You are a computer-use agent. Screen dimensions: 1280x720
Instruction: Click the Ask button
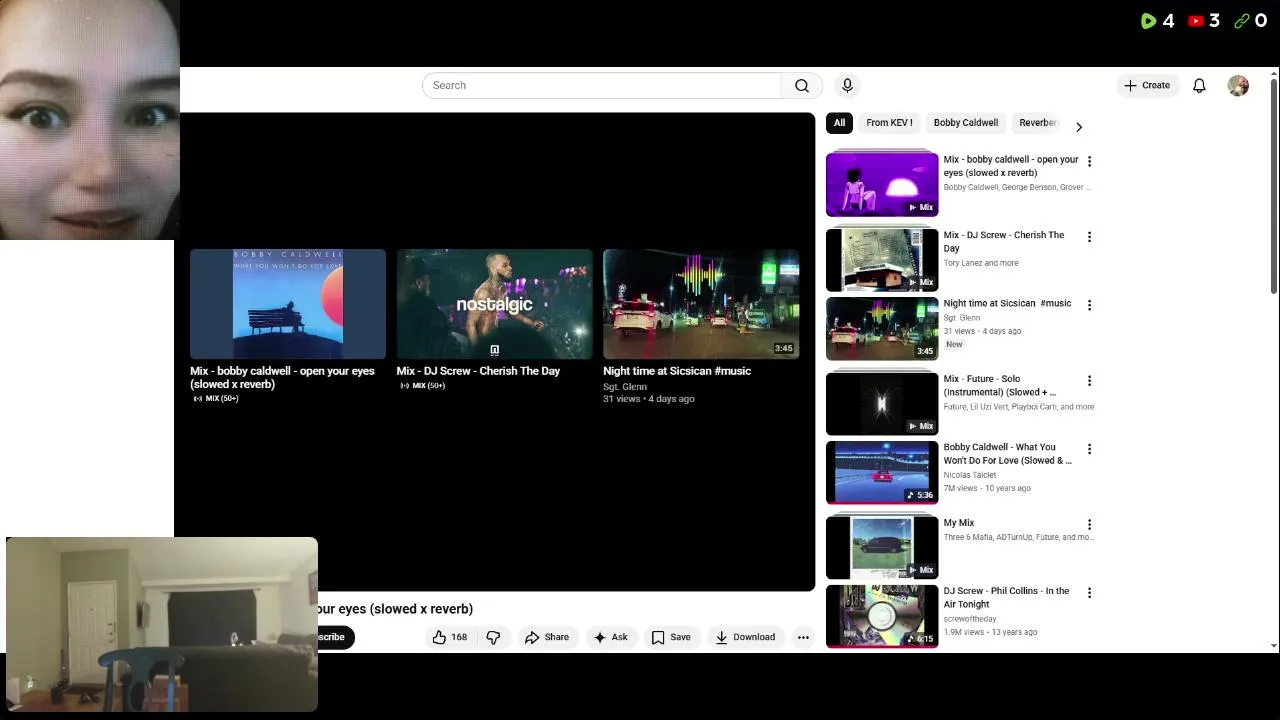(610, 637)
